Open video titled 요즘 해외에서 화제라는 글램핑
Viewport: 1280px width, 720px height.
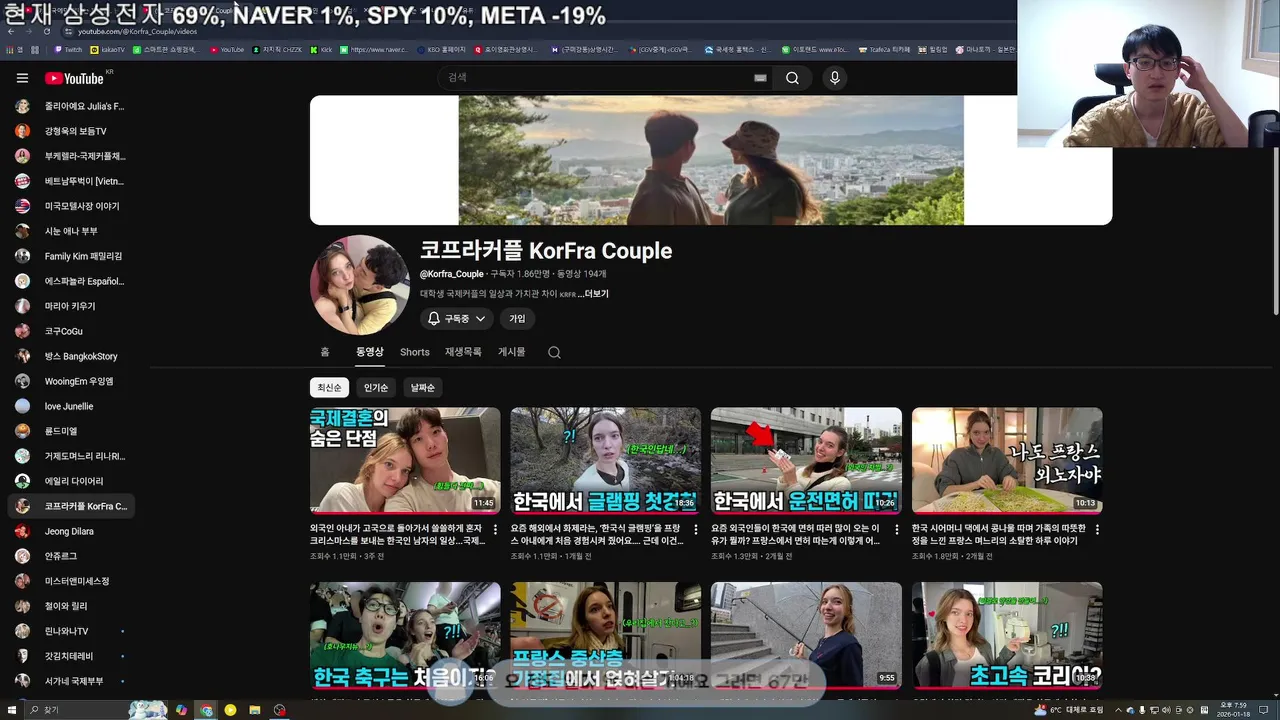tap(598, 534)
